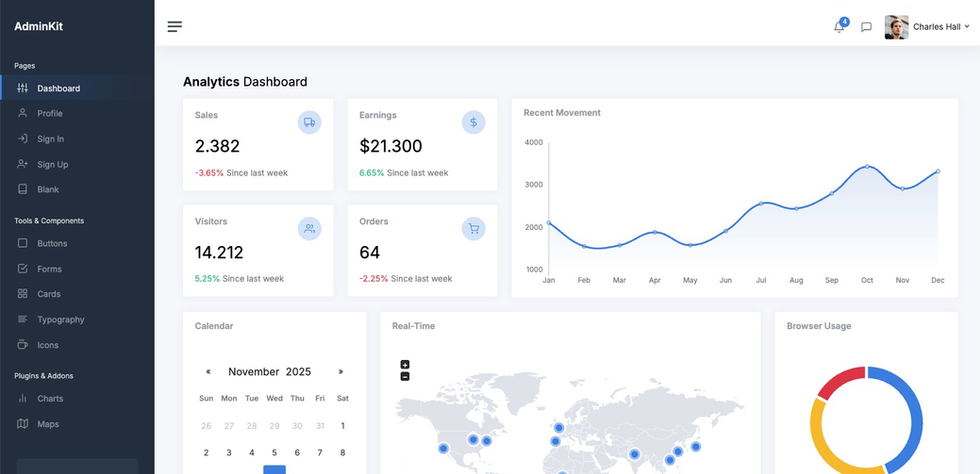This screenshot has width=980, height=474.
Task: Click the Sign Up user-plus icon
Action: [22, 164]
